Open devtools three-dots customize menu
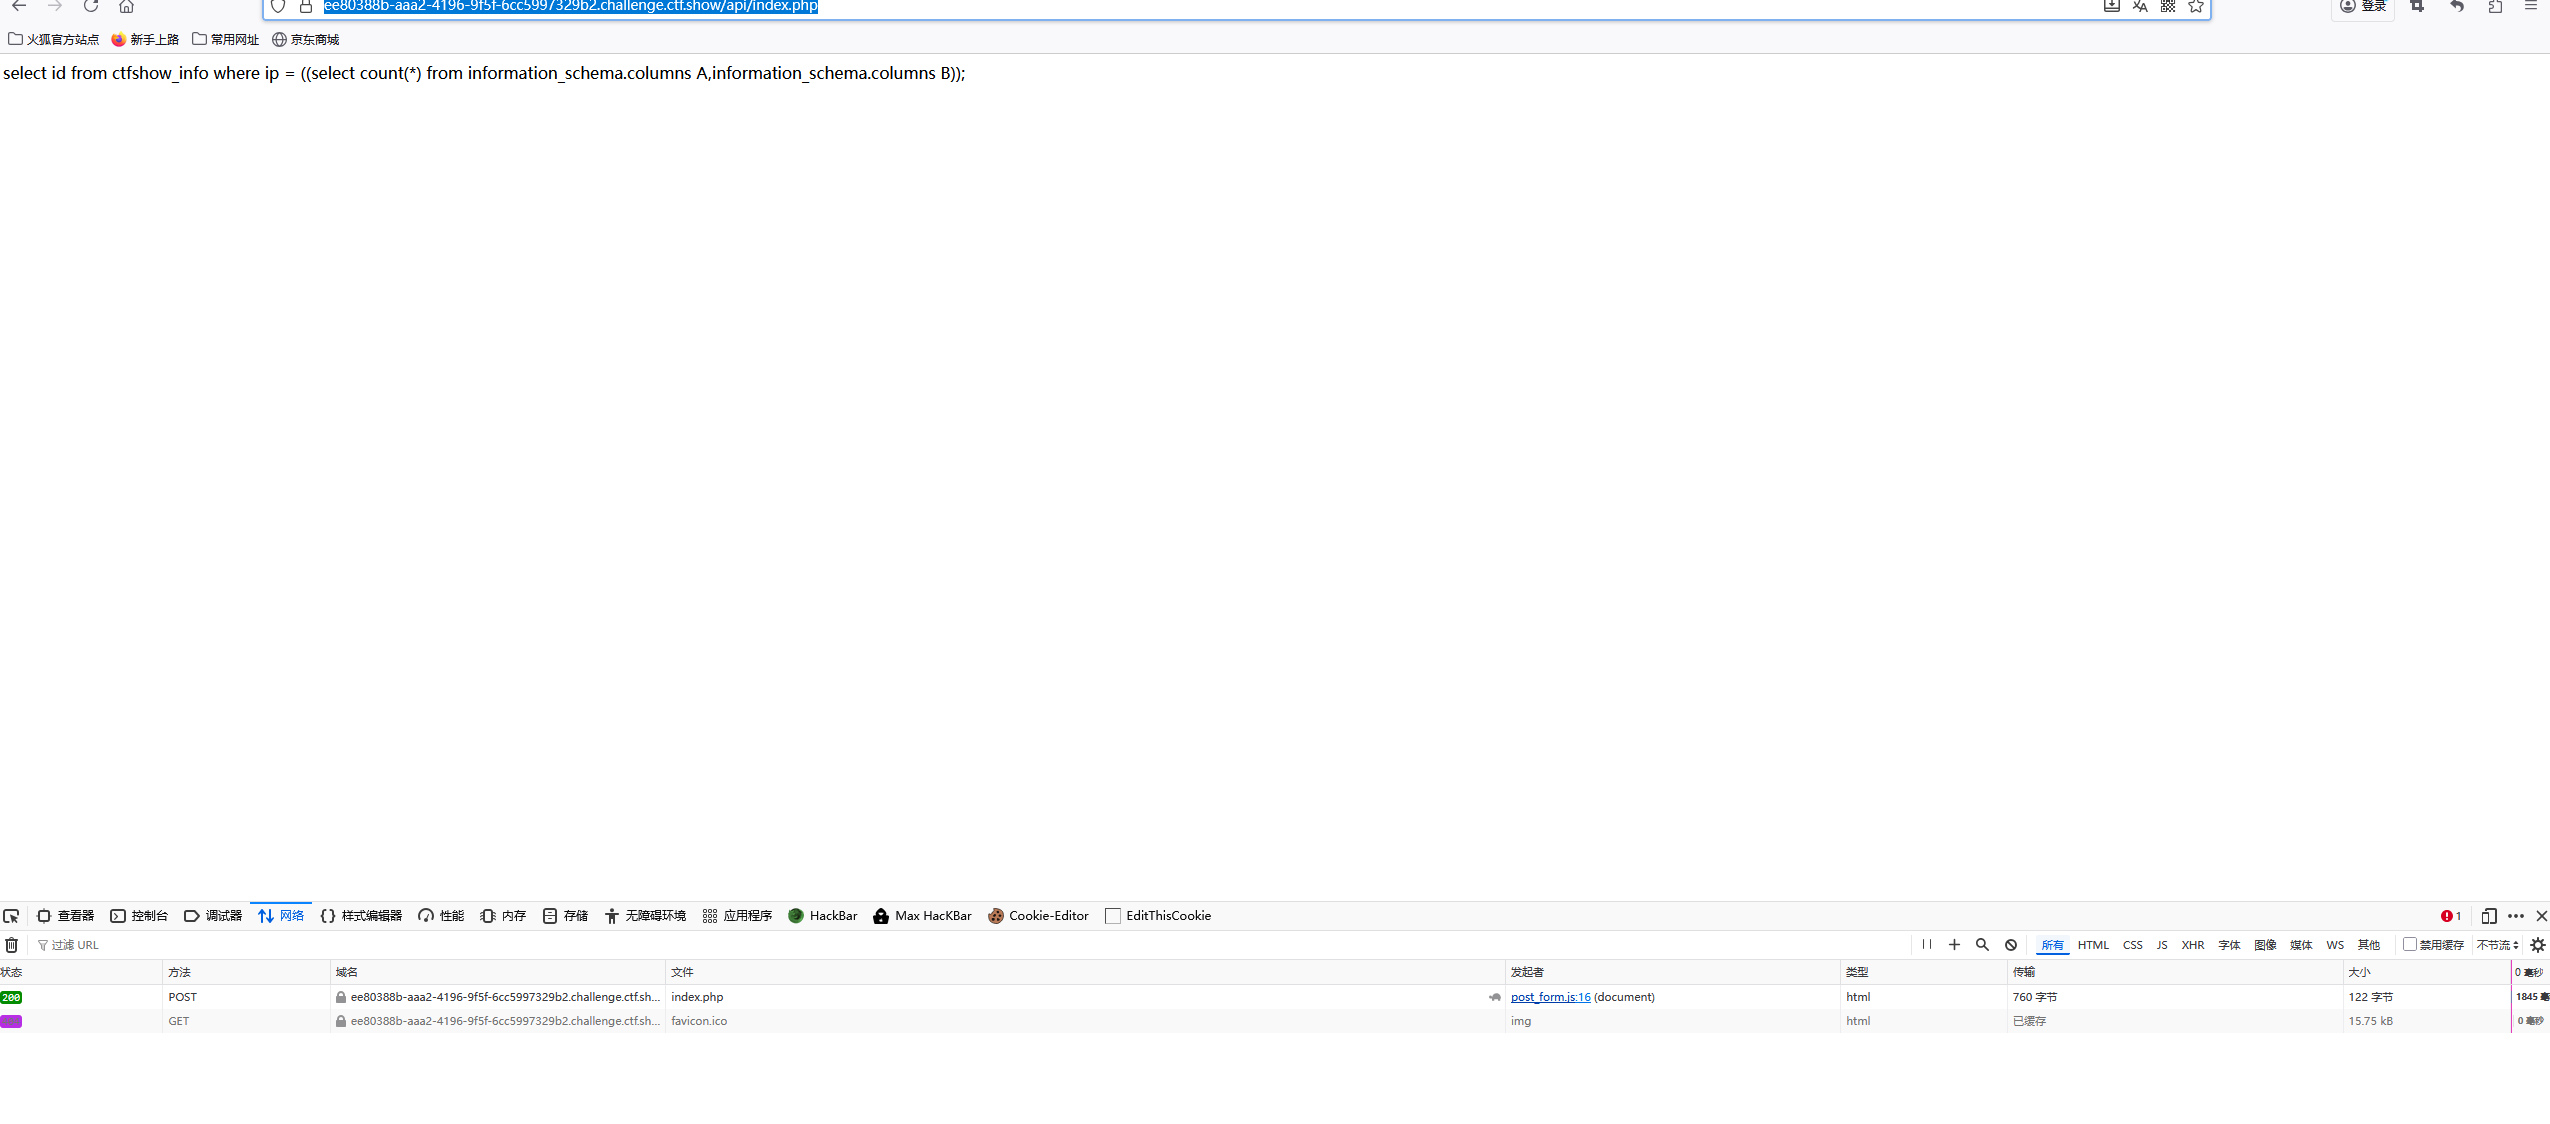This screenshot has width=2550, height=1124. pyautogui.click(x=2516, y=916)
